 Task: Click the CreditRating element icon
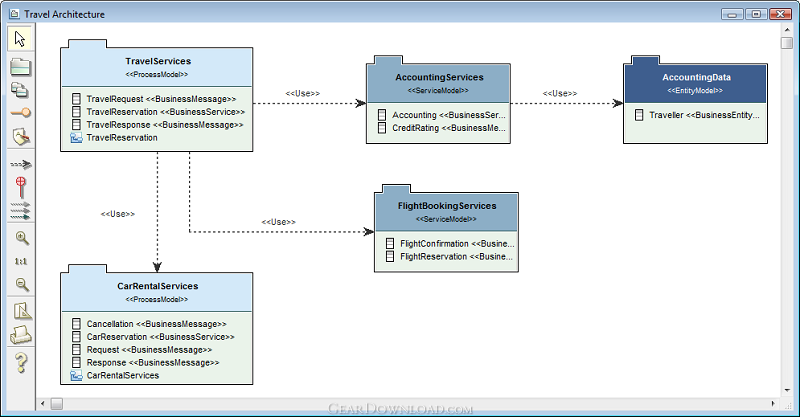(382, 128)
